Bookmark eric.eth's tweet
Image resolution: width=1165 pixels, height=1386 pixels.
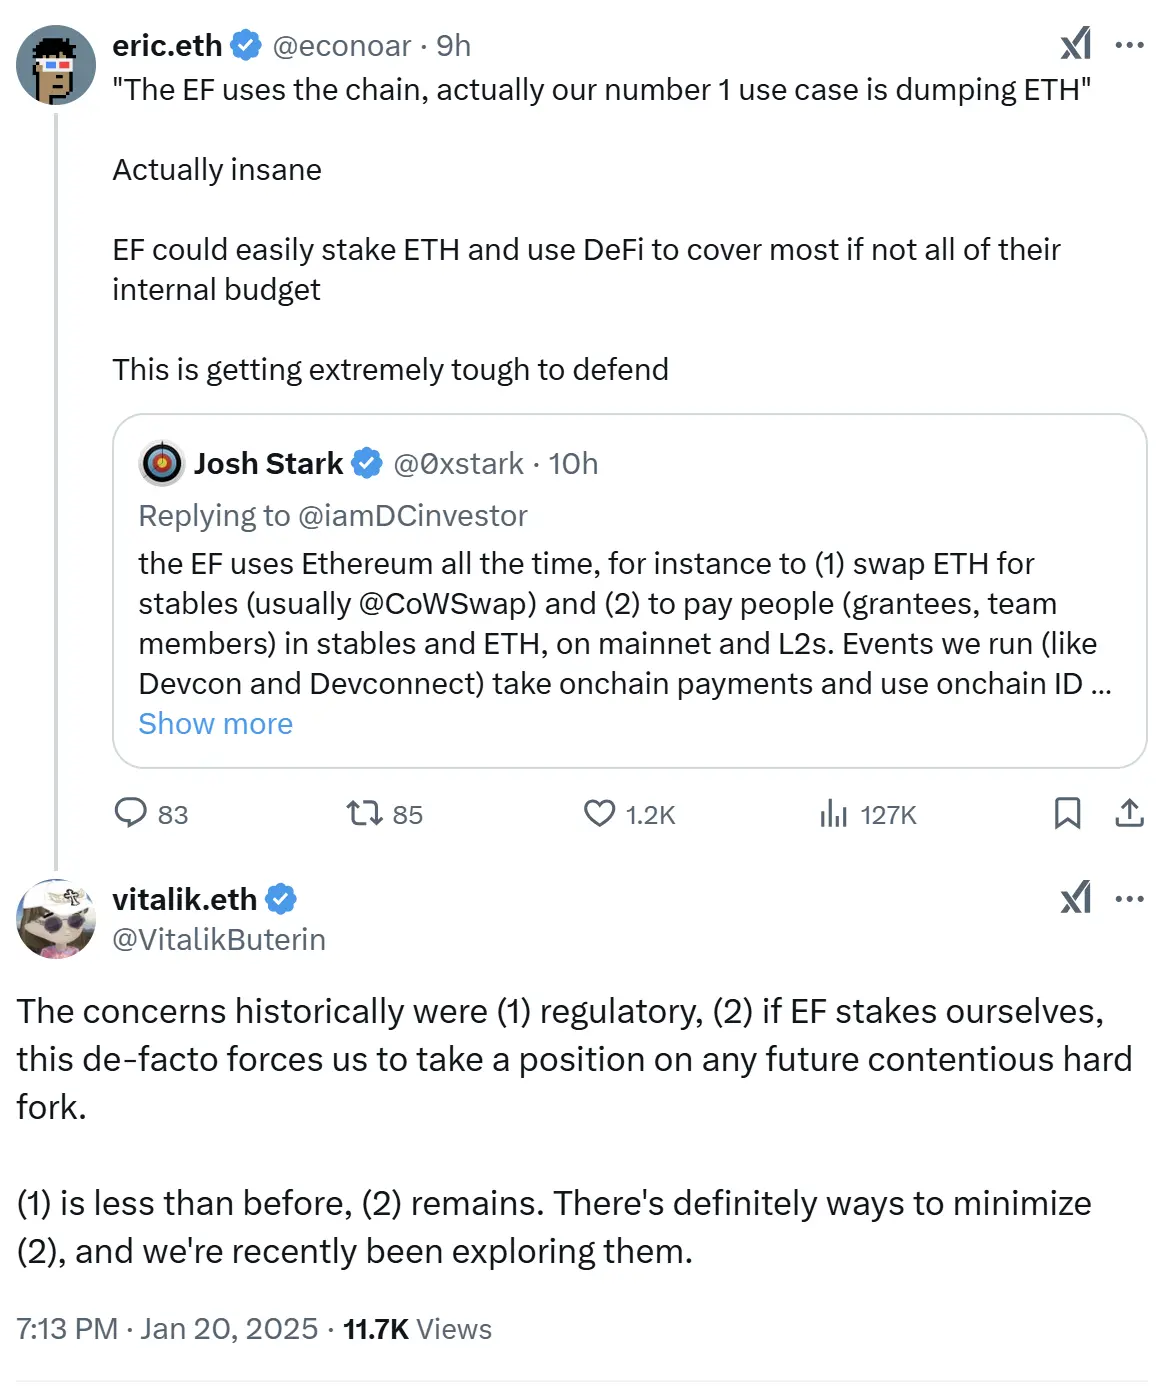pos(1068,814)
